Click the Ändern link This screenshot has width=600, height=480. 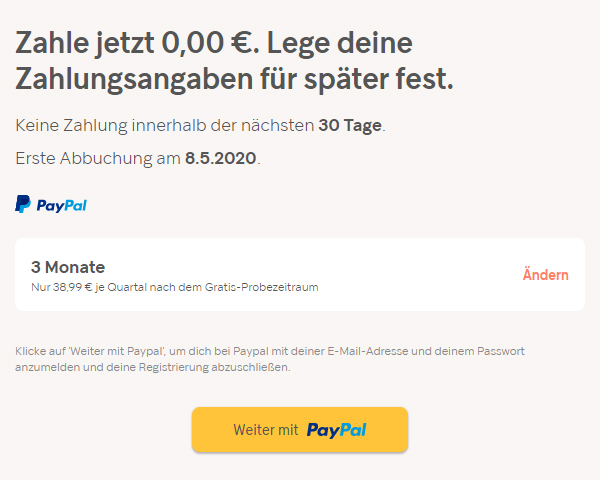click(545, 275)
